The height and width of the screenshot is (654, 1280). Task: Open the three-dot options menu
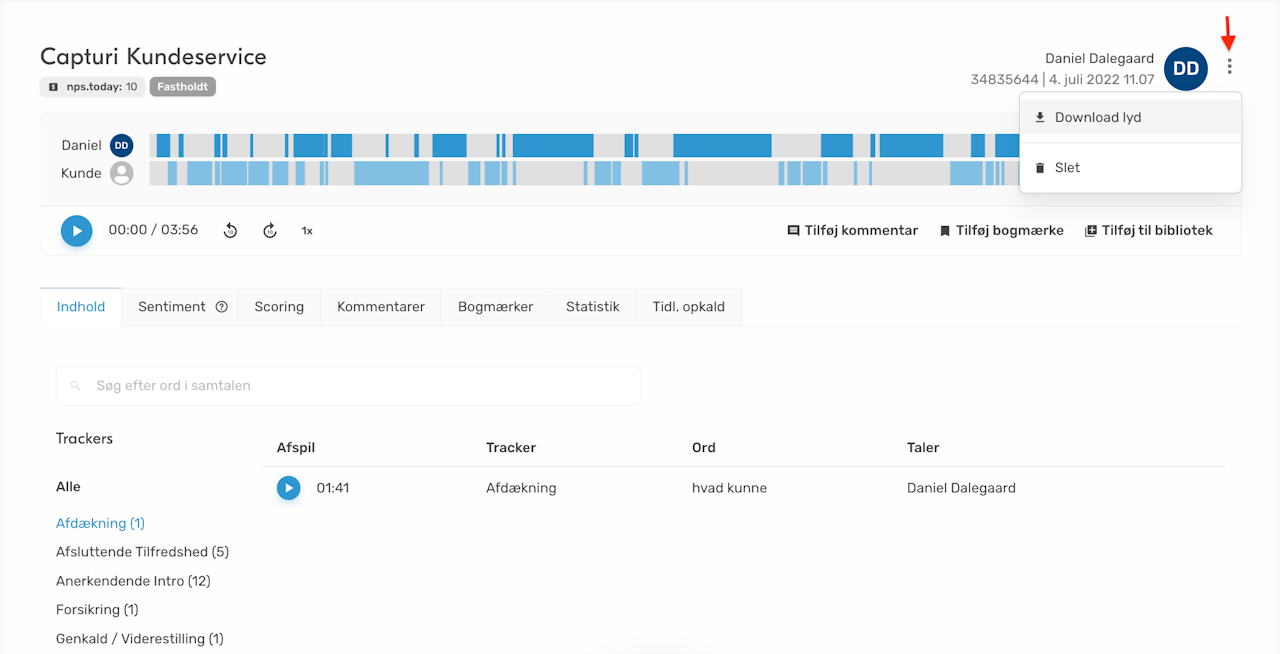click(x=1229, y=67)
